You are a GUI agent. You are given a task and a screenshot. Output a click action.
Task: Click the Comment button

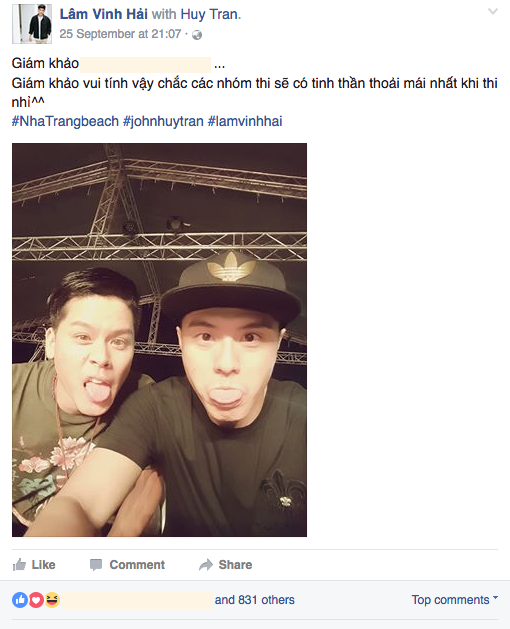127,565
